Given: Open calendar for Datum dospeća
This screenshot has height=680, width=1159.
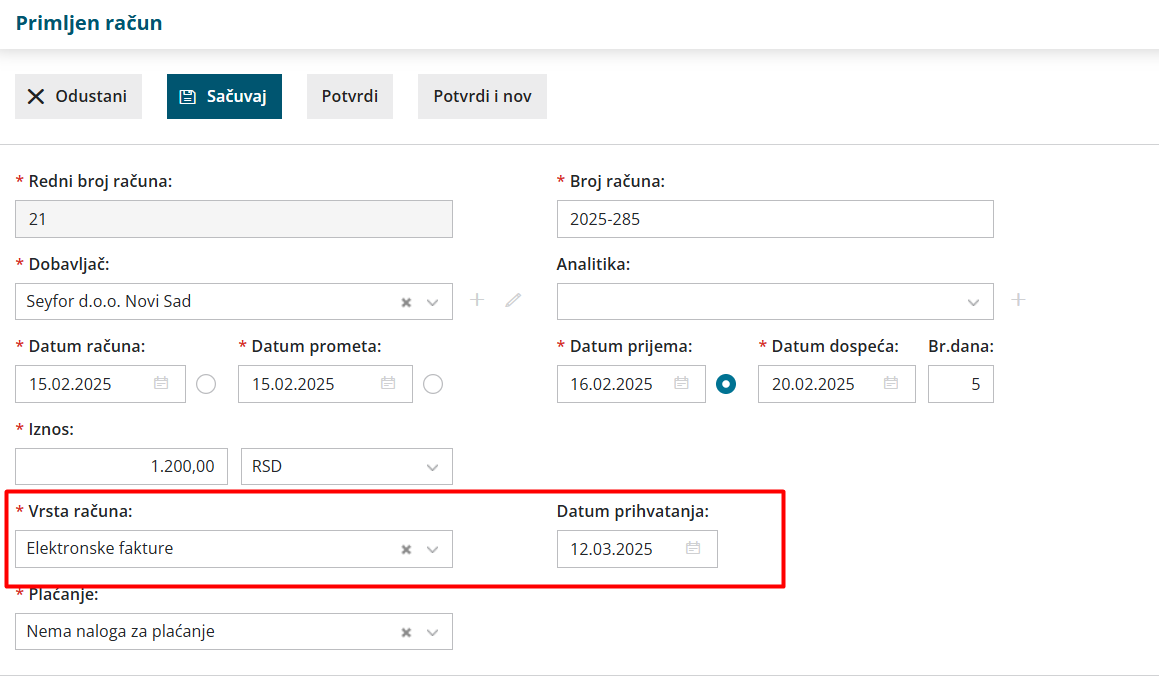Looking at the screenshot, I should 891,384.
